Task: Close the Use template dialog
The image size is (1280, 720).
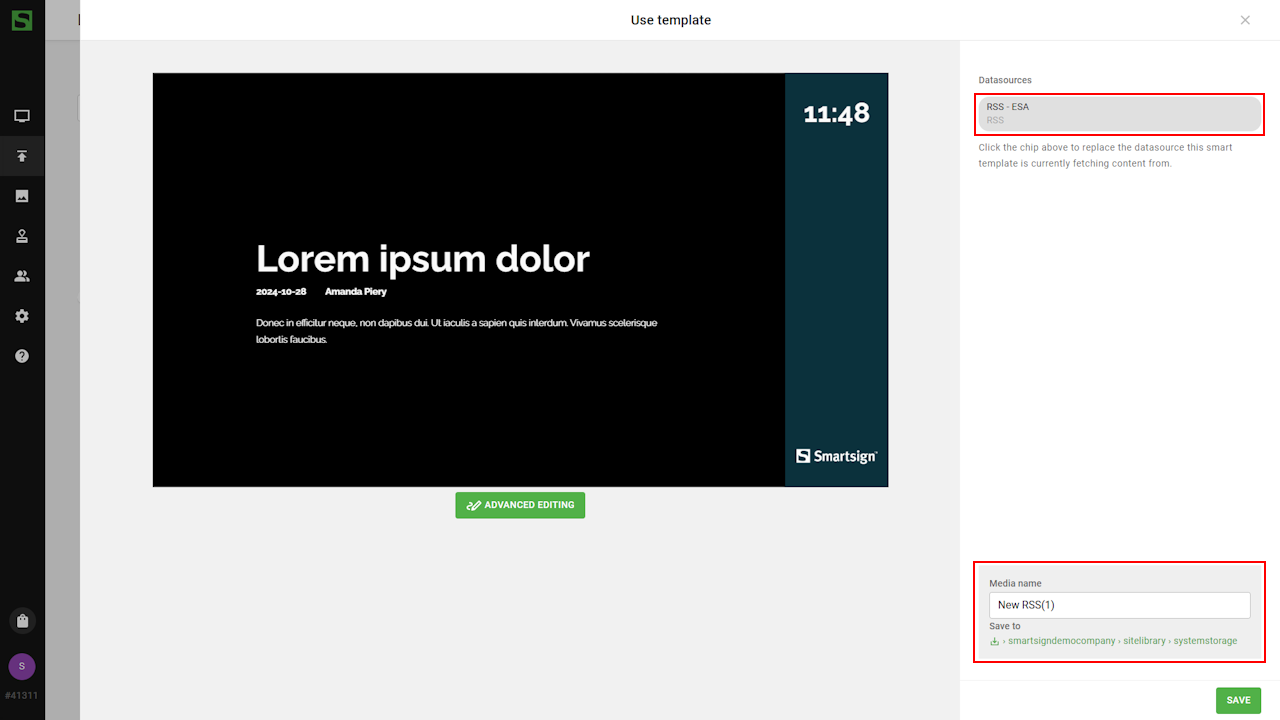Action: [1245, 20]
